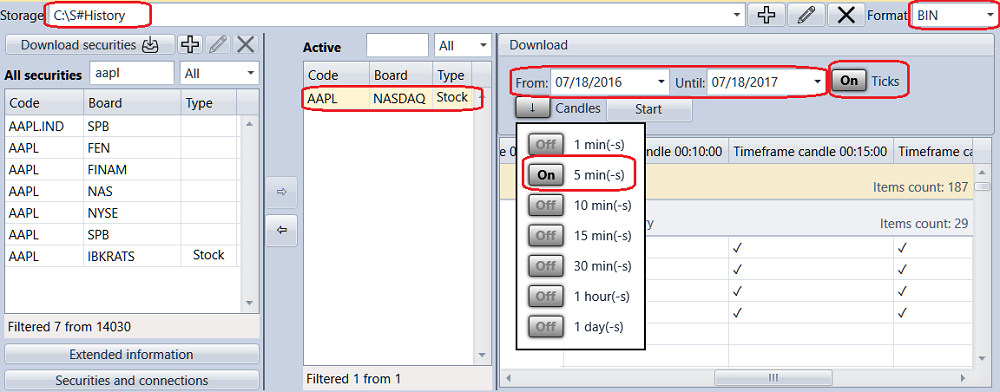1000x392 pixels.
Task: Click the All securities list scrollbar down arrow
Action: point(249,303)
